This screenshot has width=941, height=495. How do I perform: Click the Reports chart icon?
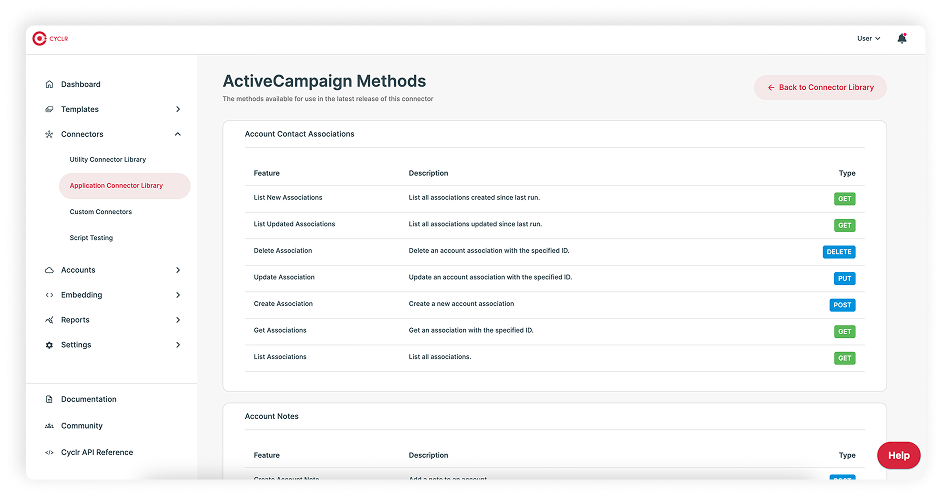click(49, 320)
